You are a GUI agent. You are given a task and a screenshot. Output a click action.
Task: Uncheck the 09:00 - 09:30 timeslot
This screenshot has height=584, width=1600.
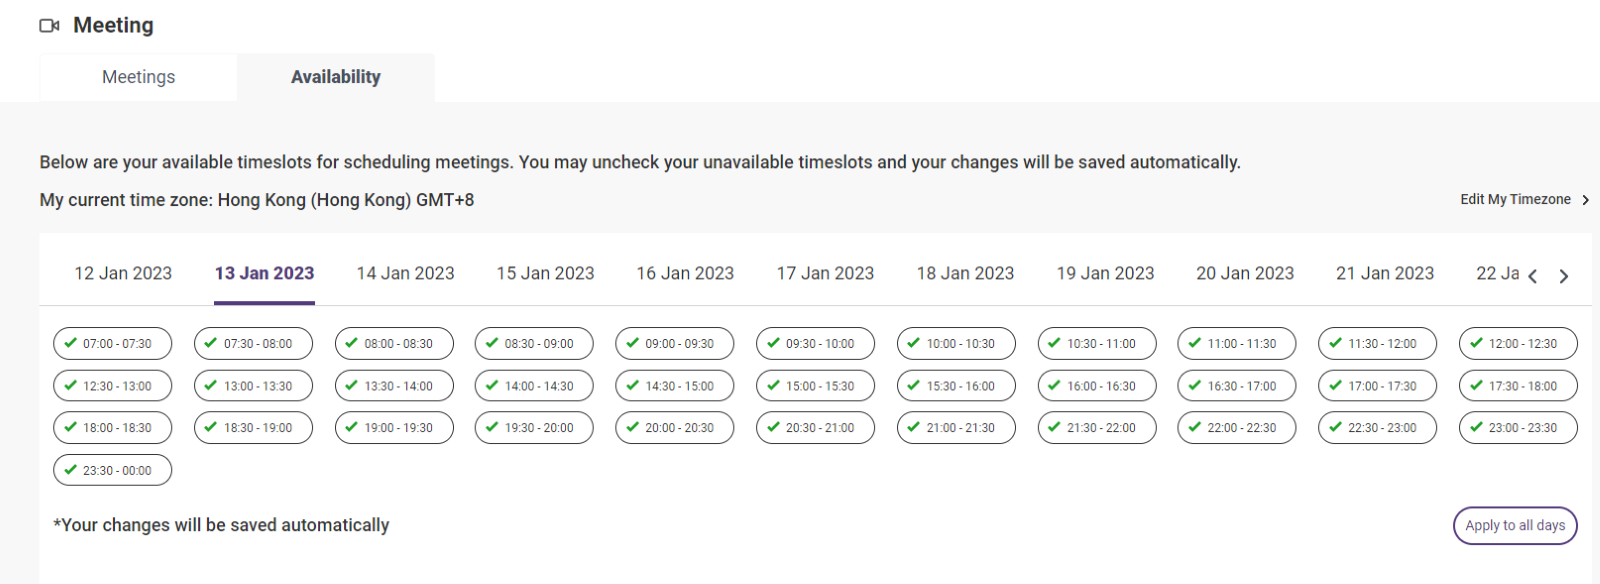click(675, 344)
